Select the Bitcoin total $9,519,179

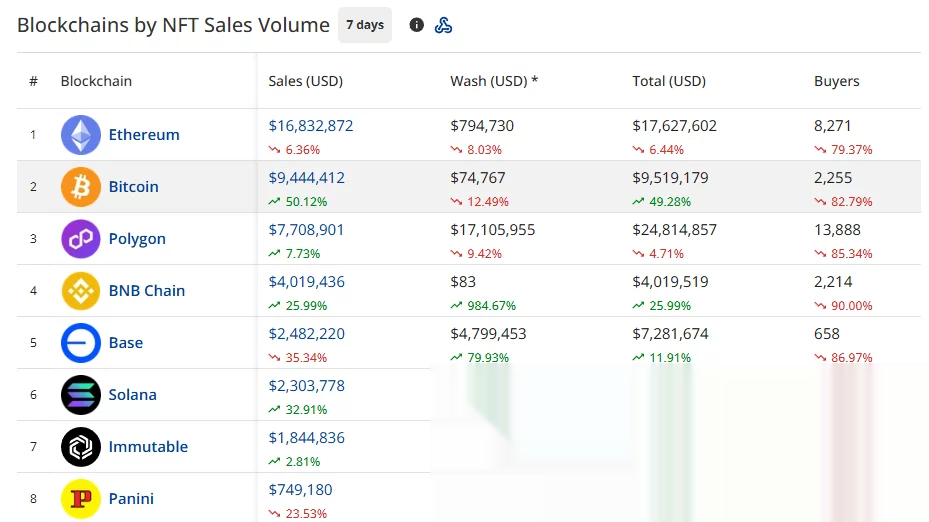click(670, 178)
